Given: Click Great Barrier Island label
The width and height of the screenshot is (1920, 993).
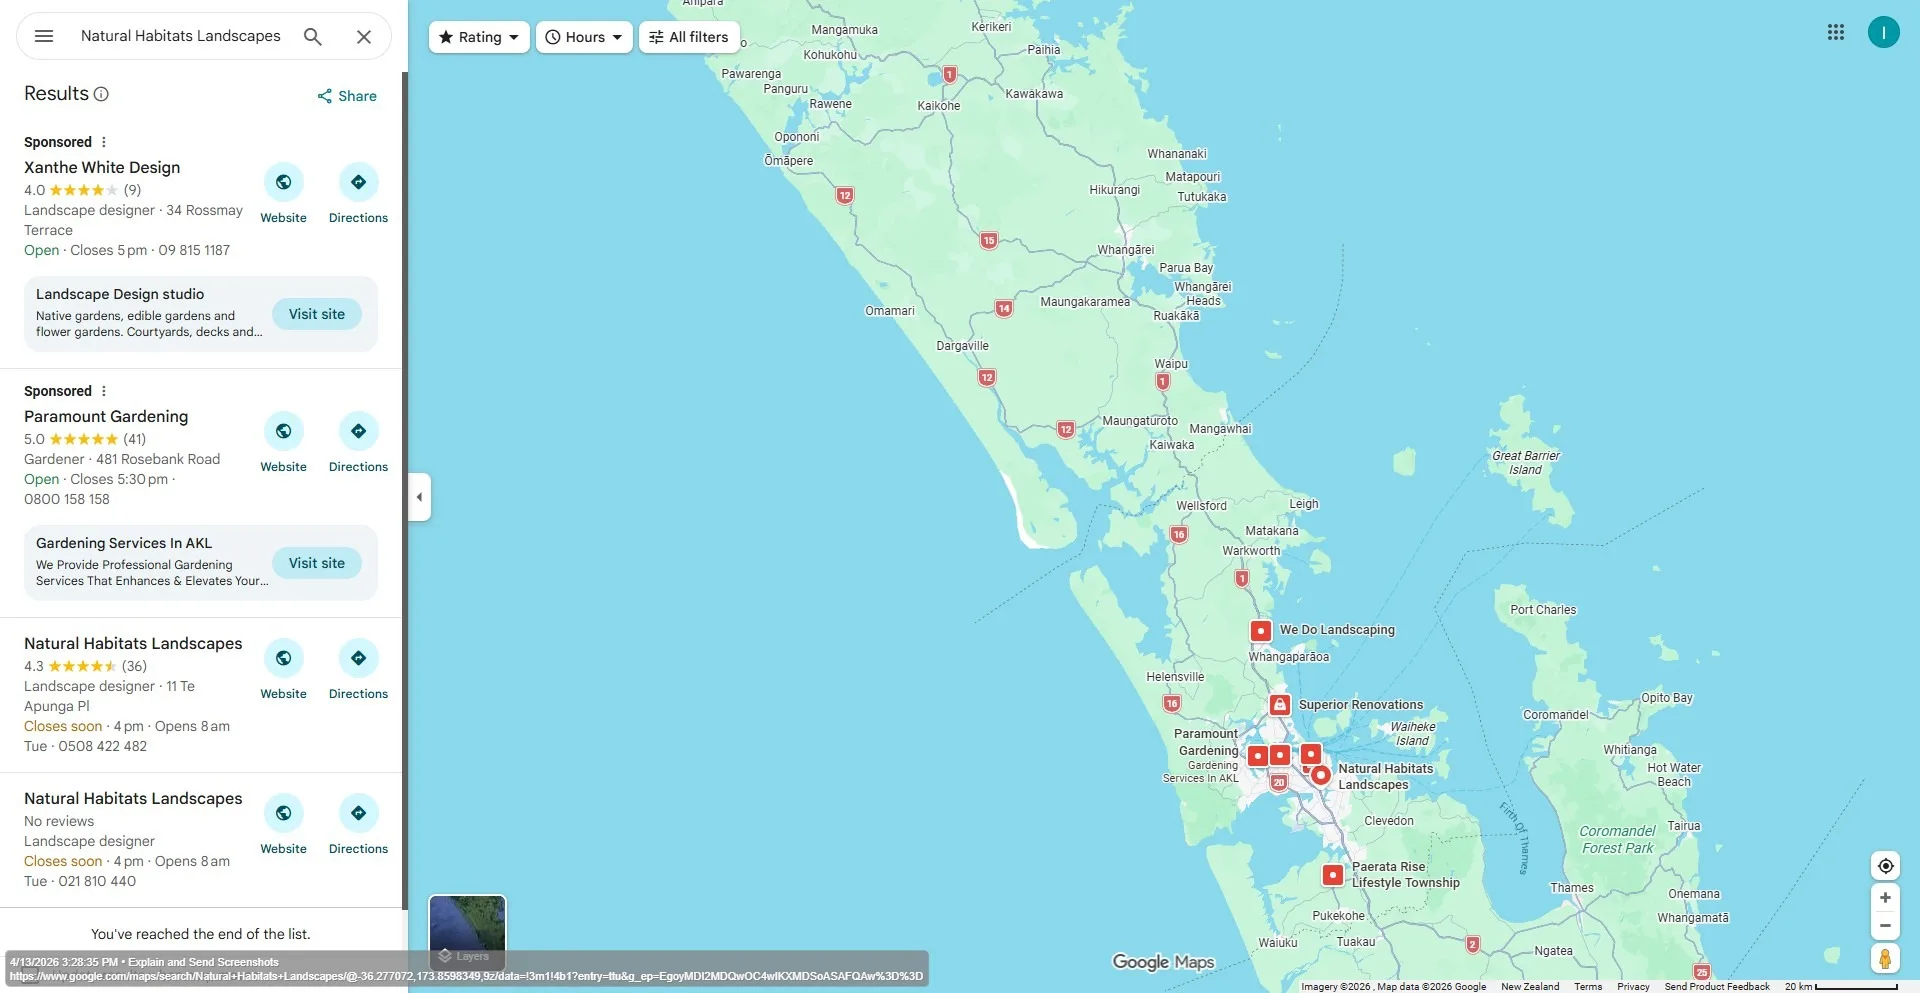Looking at the screenshot, I should coord(1526,462).
